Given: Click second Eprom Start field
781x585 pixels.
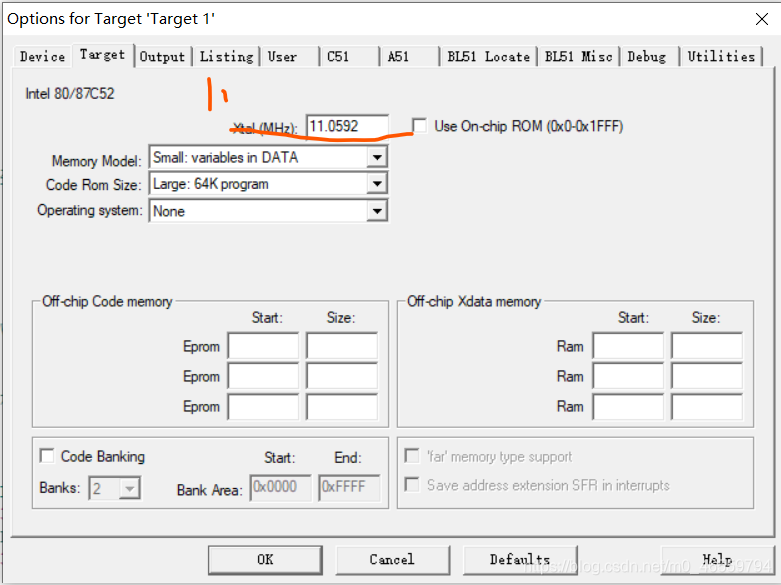Looking at the screenshot, I should pos(263,376).
